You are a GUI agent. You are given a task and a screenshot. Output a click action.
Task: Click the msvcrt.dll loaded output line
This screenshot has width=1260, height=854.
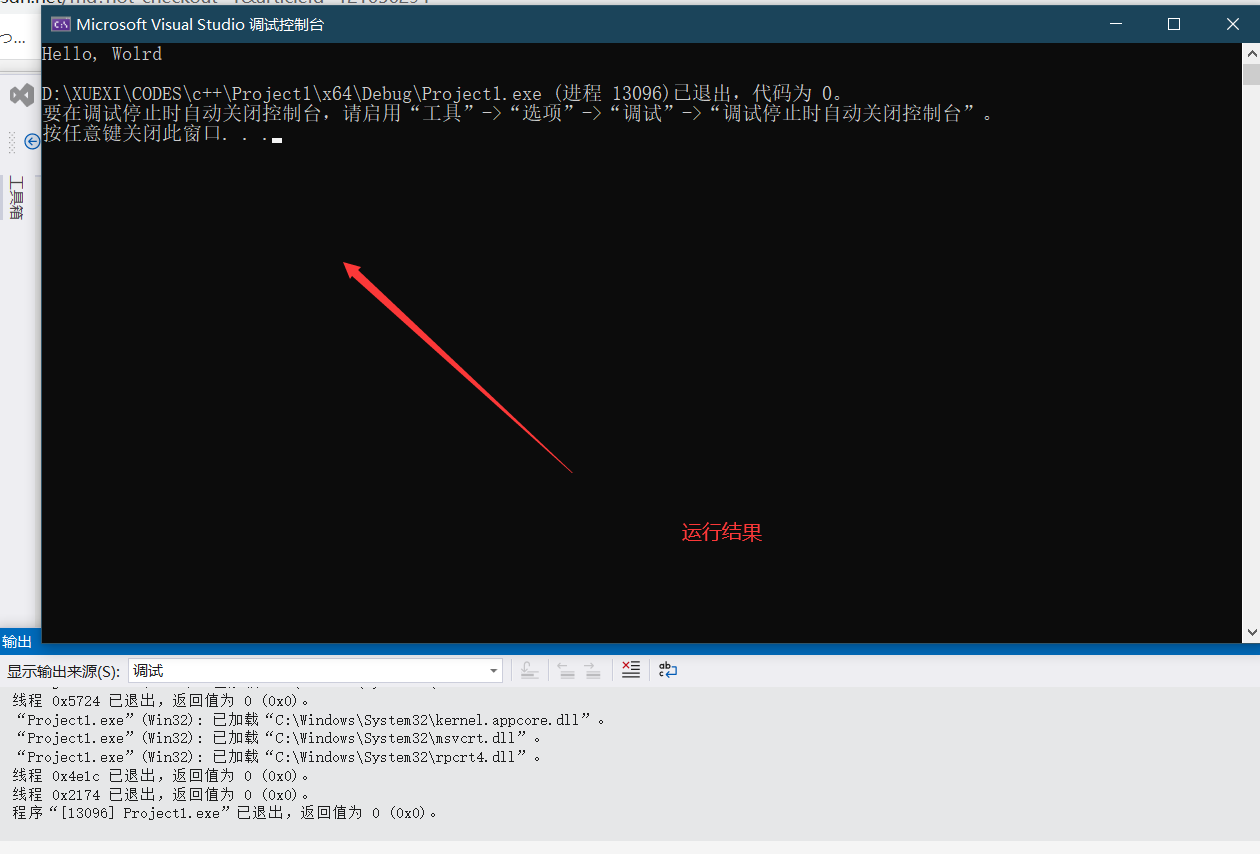click(279, 738)
